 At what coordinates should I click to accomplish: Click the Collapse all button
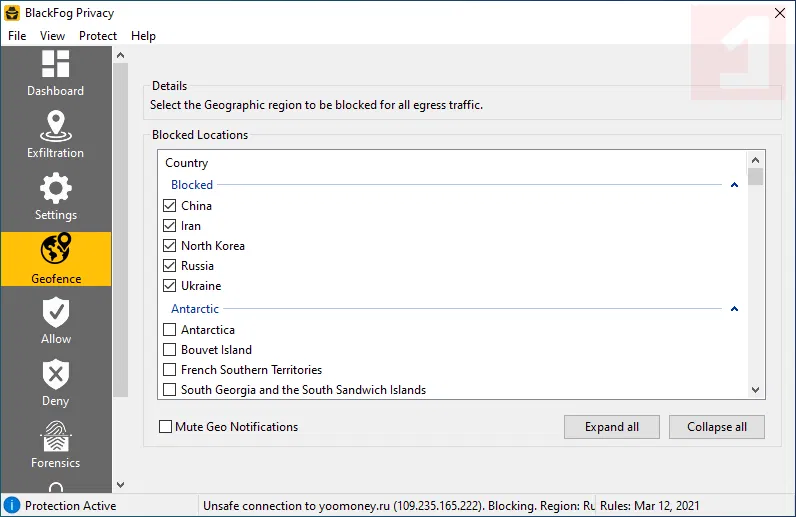[717, 427]
